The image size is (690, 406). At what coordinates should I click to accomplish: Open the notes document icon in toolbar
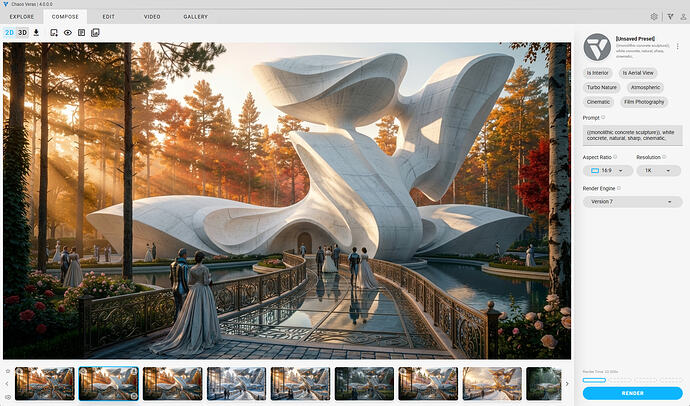point(81,32)
